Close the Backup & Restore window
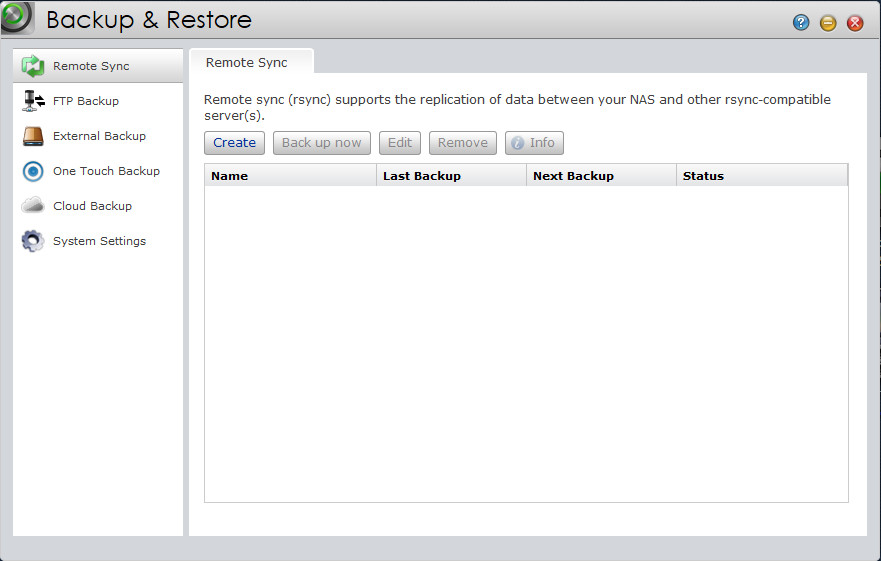881x561 pixels. (855, 23)
